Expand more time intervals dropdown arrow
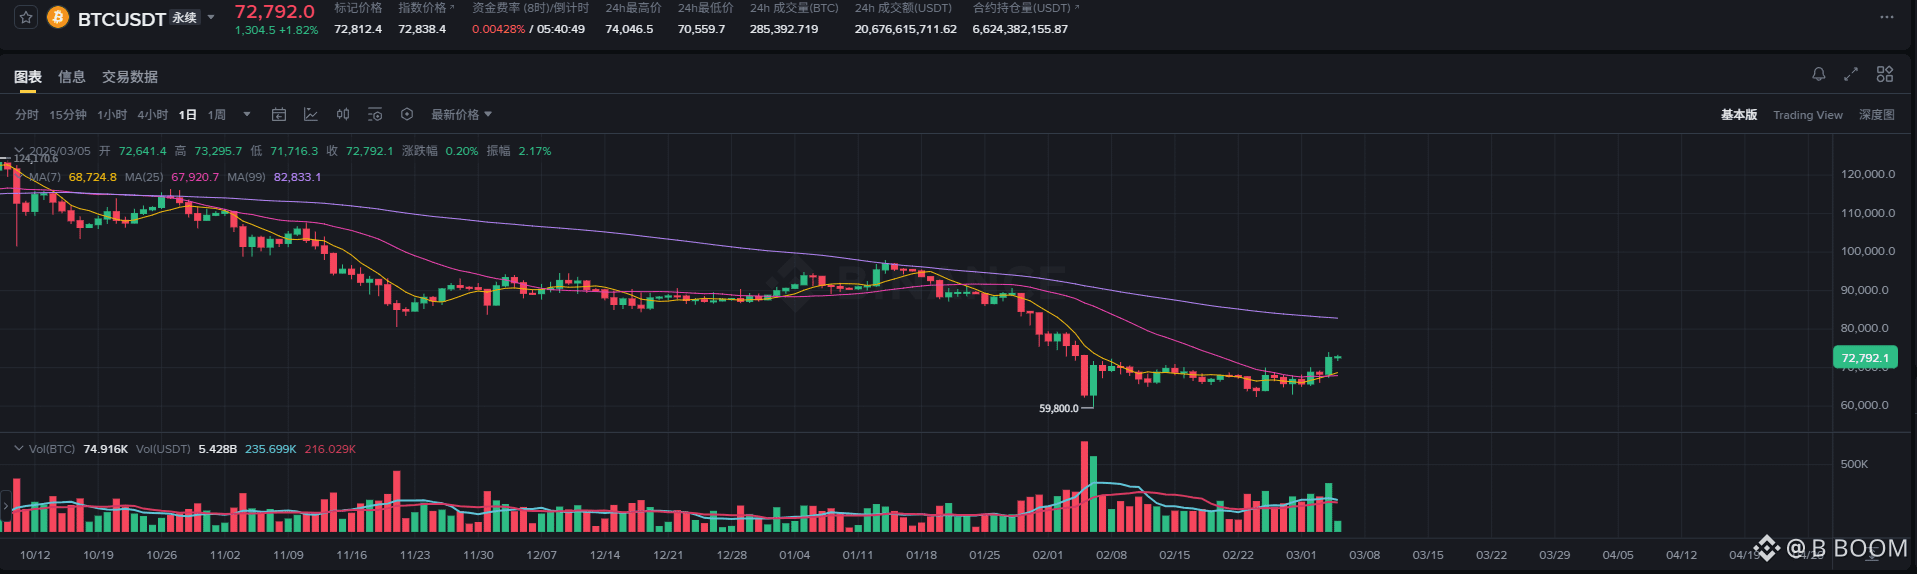Screen dimensions: 1917x574 247,115
